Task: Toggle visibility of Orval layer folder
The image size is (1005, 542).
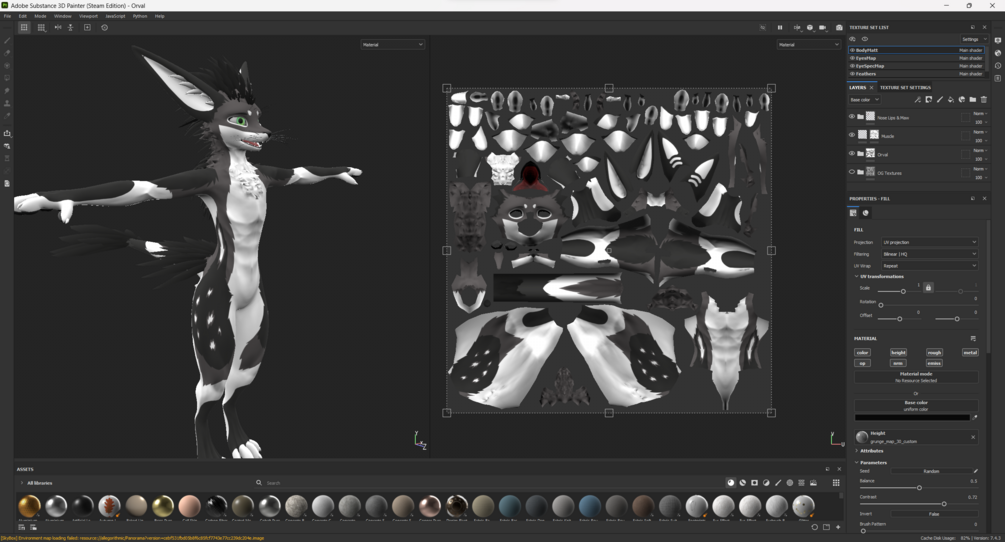Action: [x=852, y=153]
